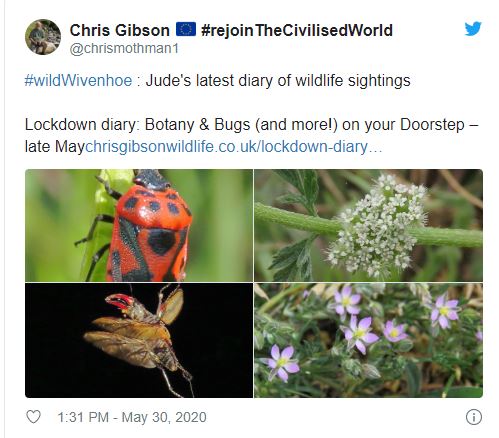The height and width of the screenshot is (438, 499).
Task: Click the "late May" text before the link
Action: (55, 147)
